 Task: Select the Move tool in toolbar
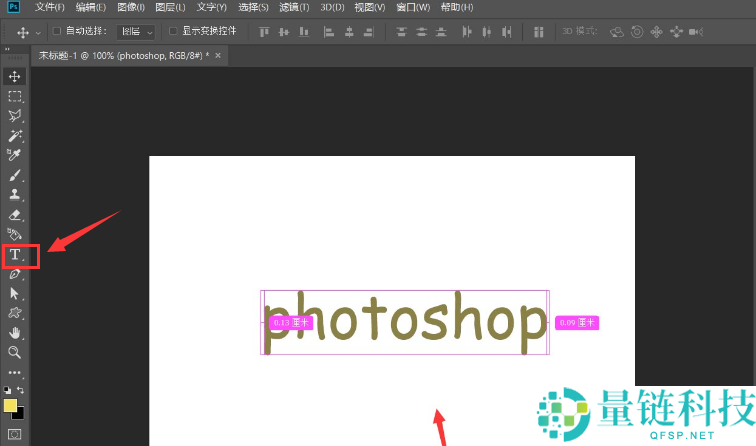15,77
